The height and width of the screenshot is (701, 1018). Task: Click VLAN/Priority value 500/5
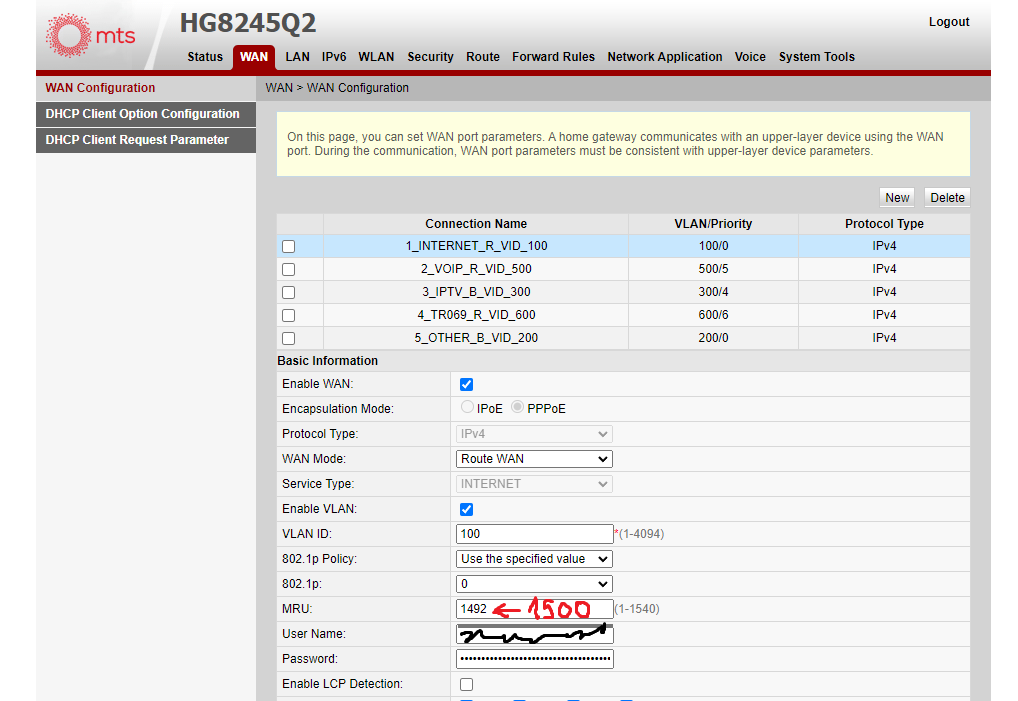pyautogui.click(x=714, y=269)
